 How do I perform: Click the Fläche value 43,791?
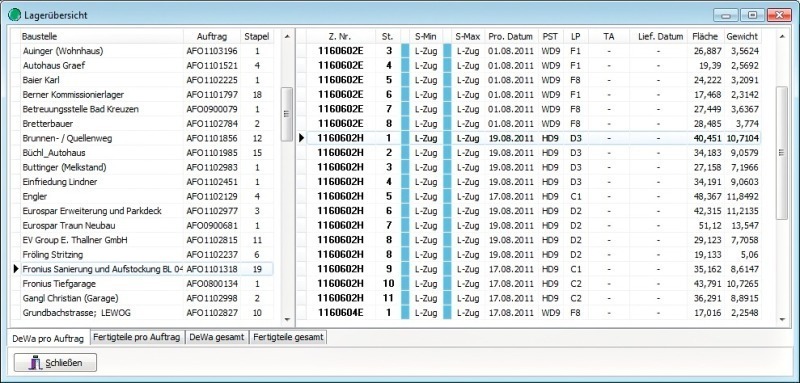[708, 284]
